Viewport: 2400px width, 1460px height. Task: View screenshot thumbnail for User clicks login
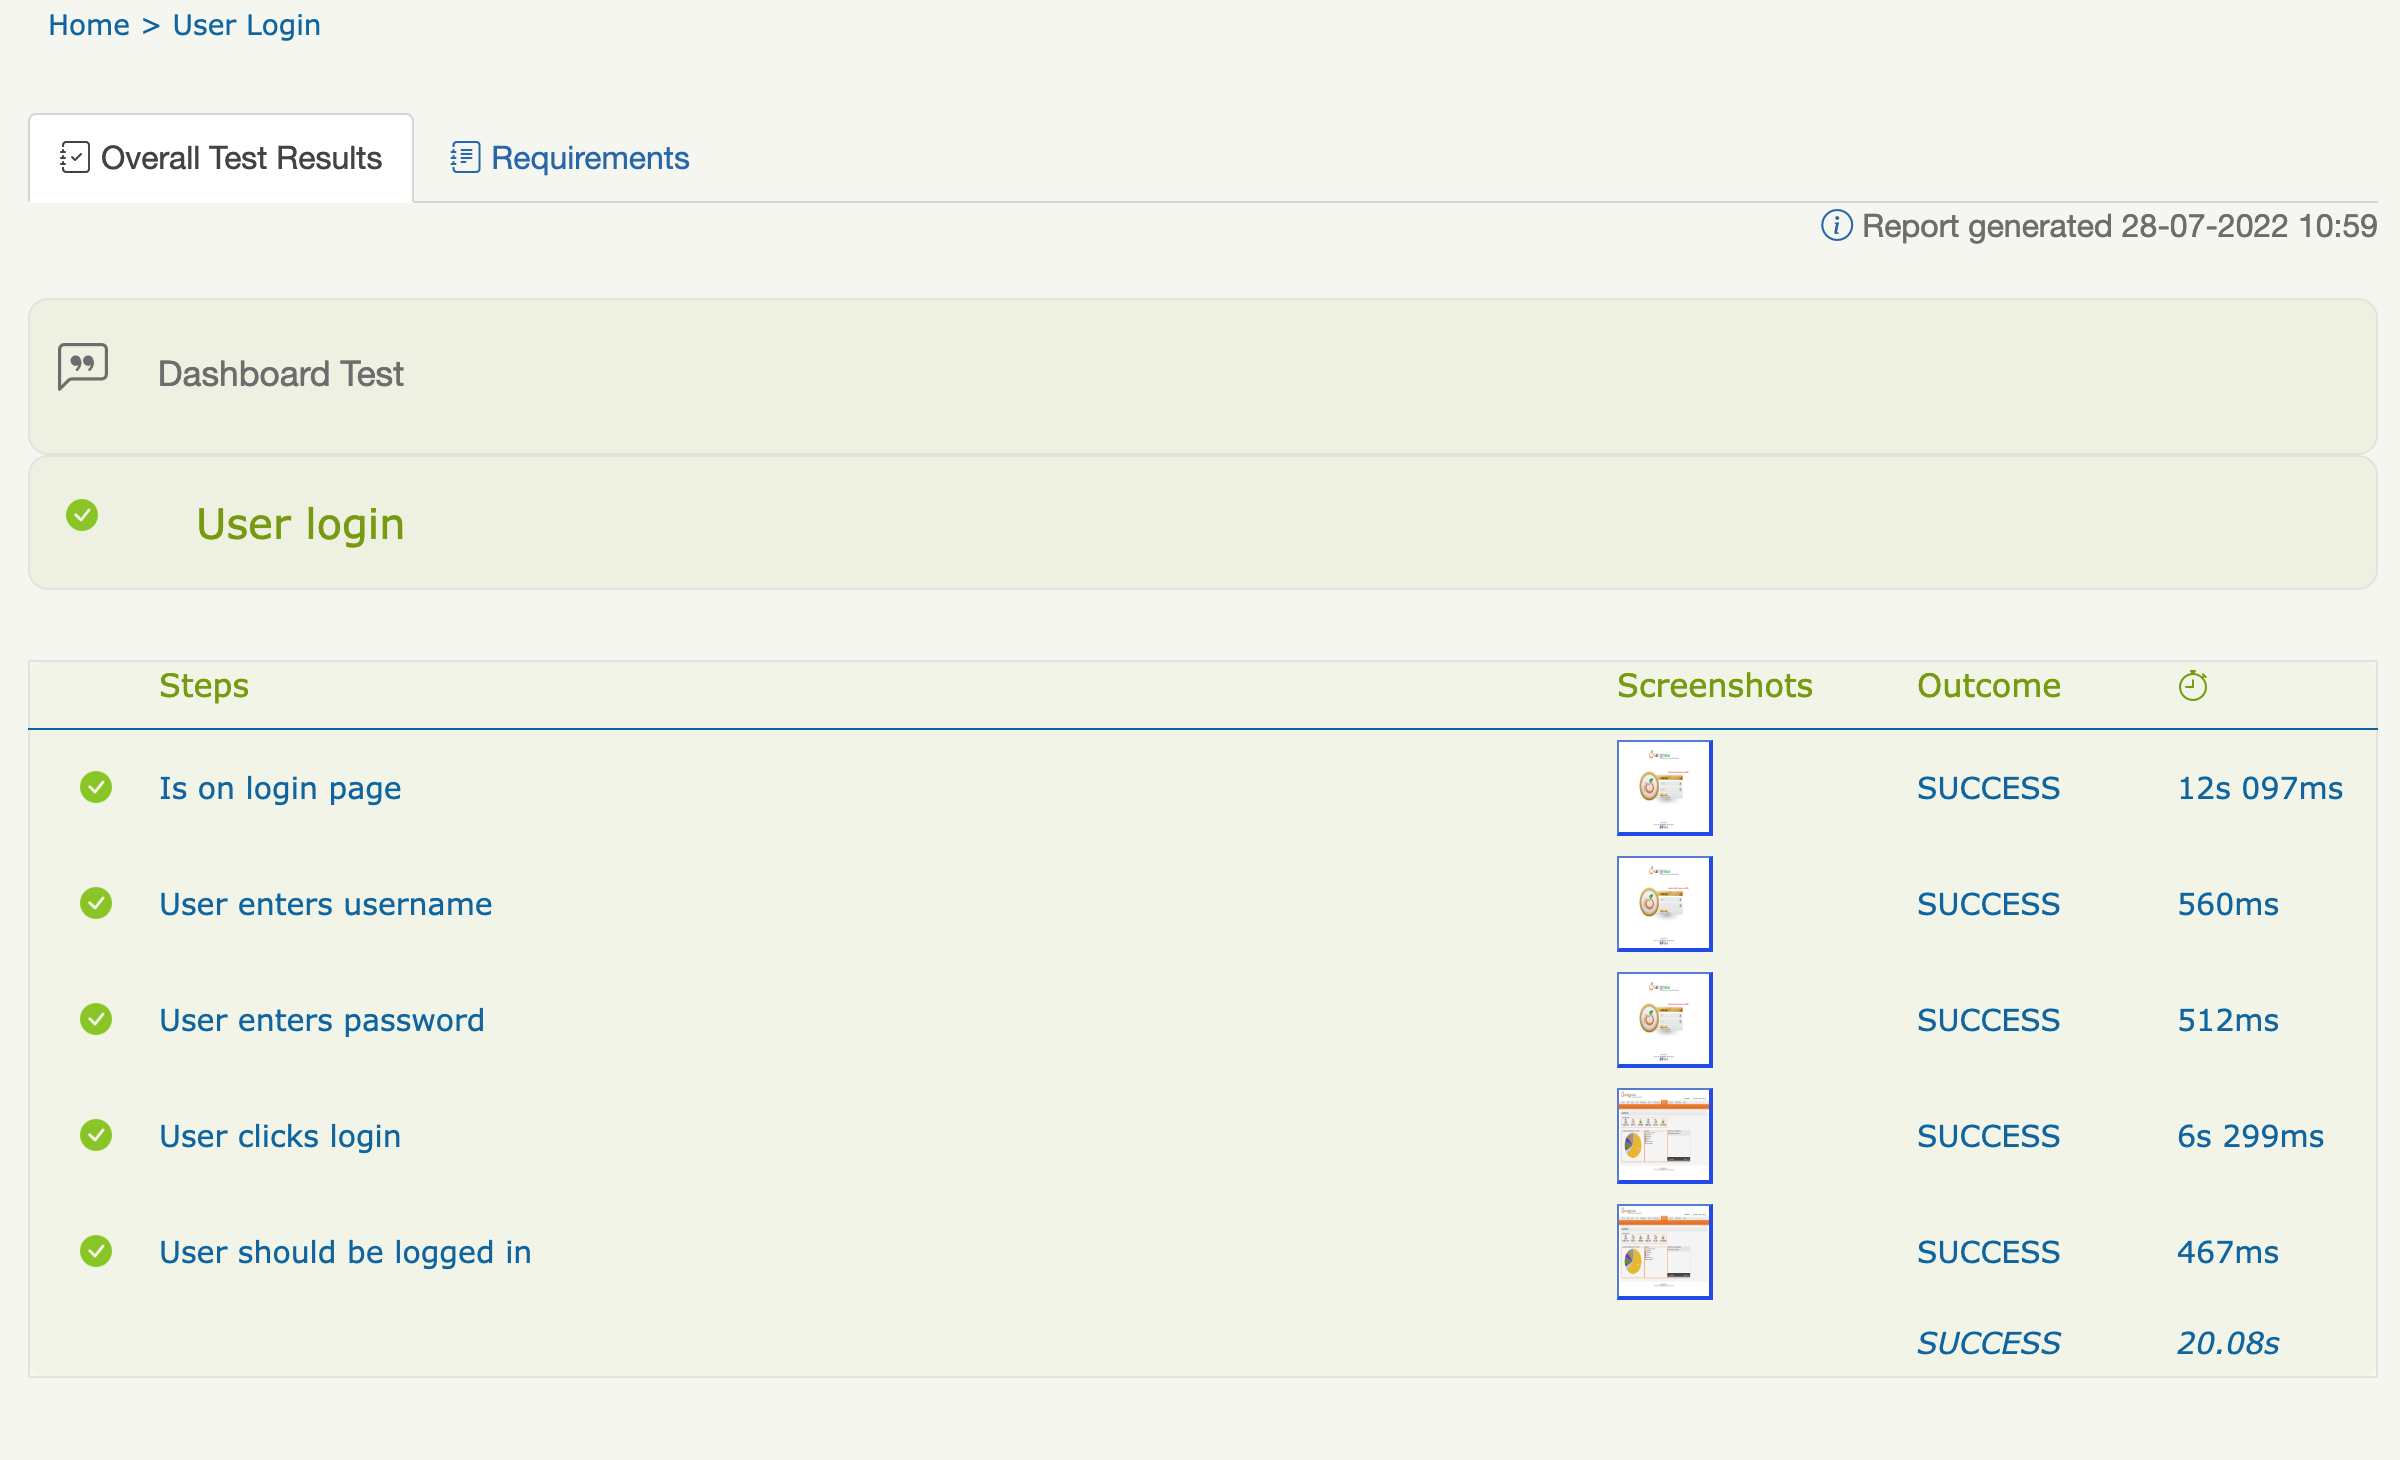(1664, 1136)
